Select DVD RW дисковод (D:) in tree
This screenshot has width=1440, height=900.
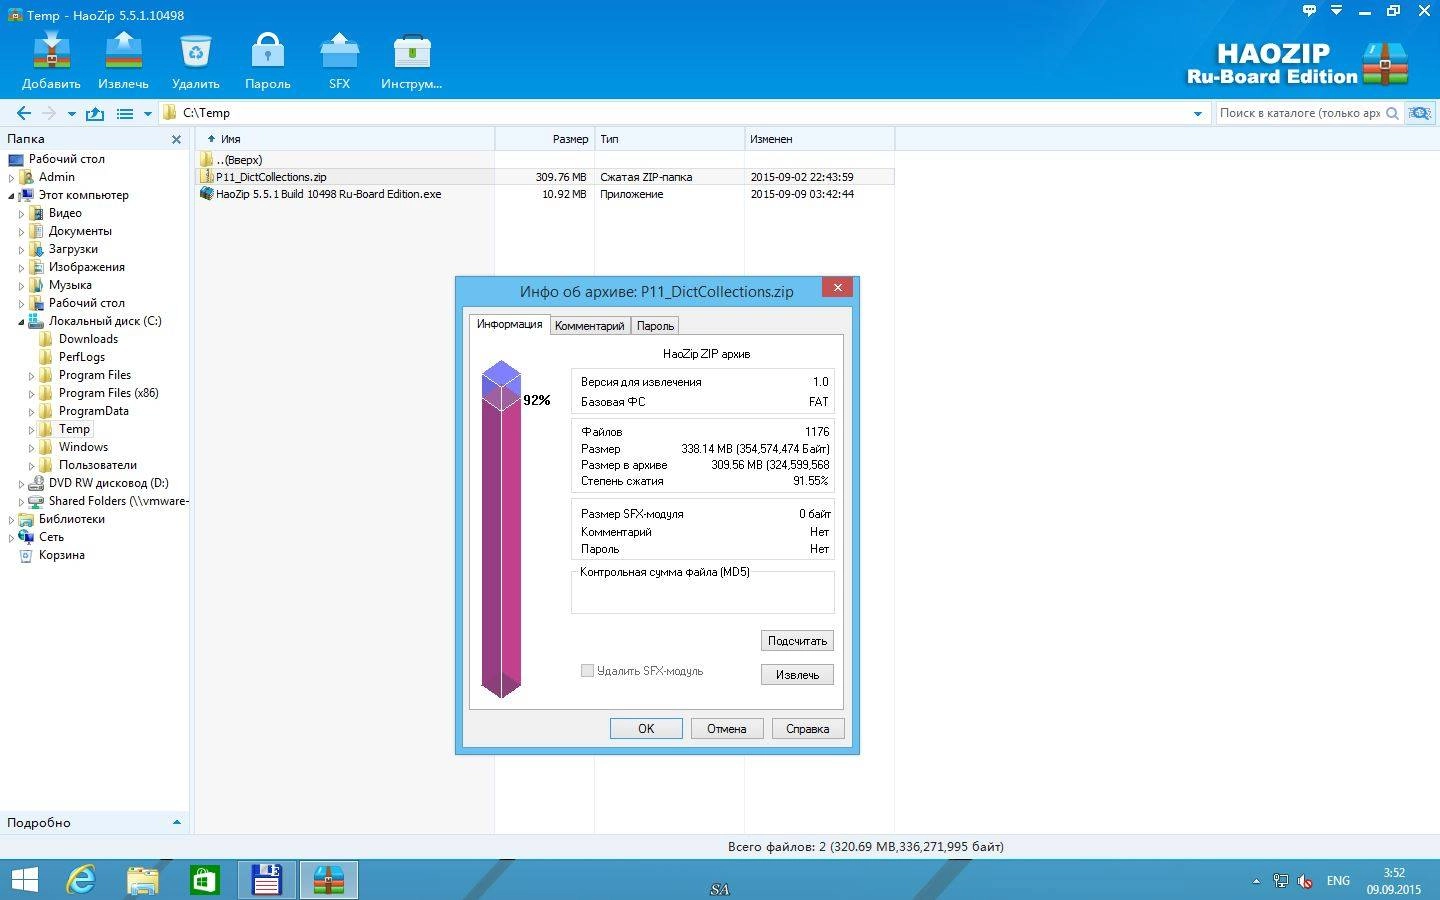pyautogui.click(x=108, y=483)
